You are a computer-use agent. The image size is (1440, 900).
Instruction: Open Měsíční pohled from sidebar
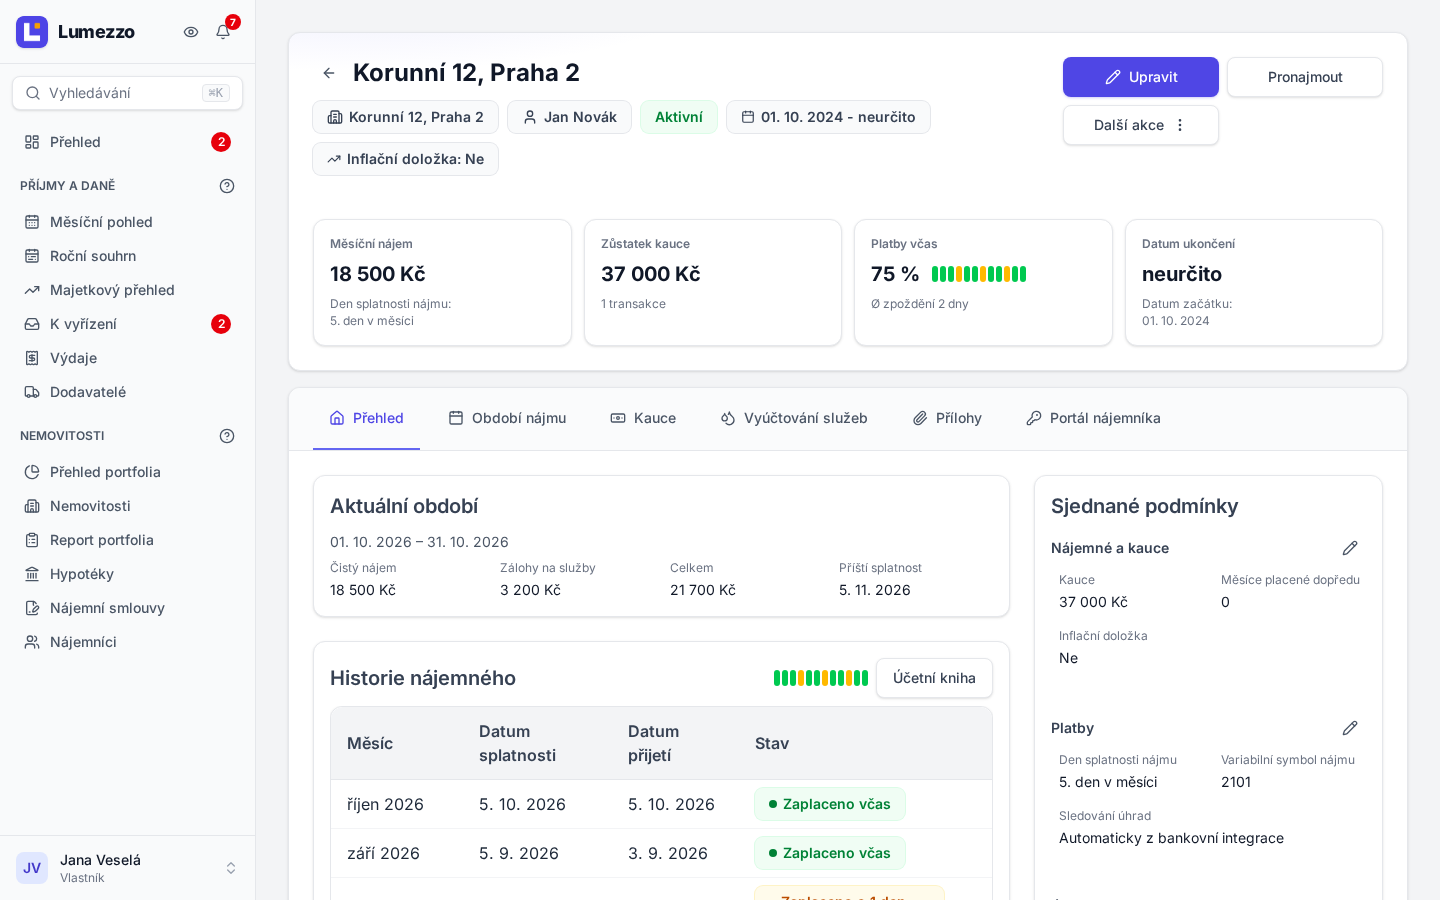(128, 222)
